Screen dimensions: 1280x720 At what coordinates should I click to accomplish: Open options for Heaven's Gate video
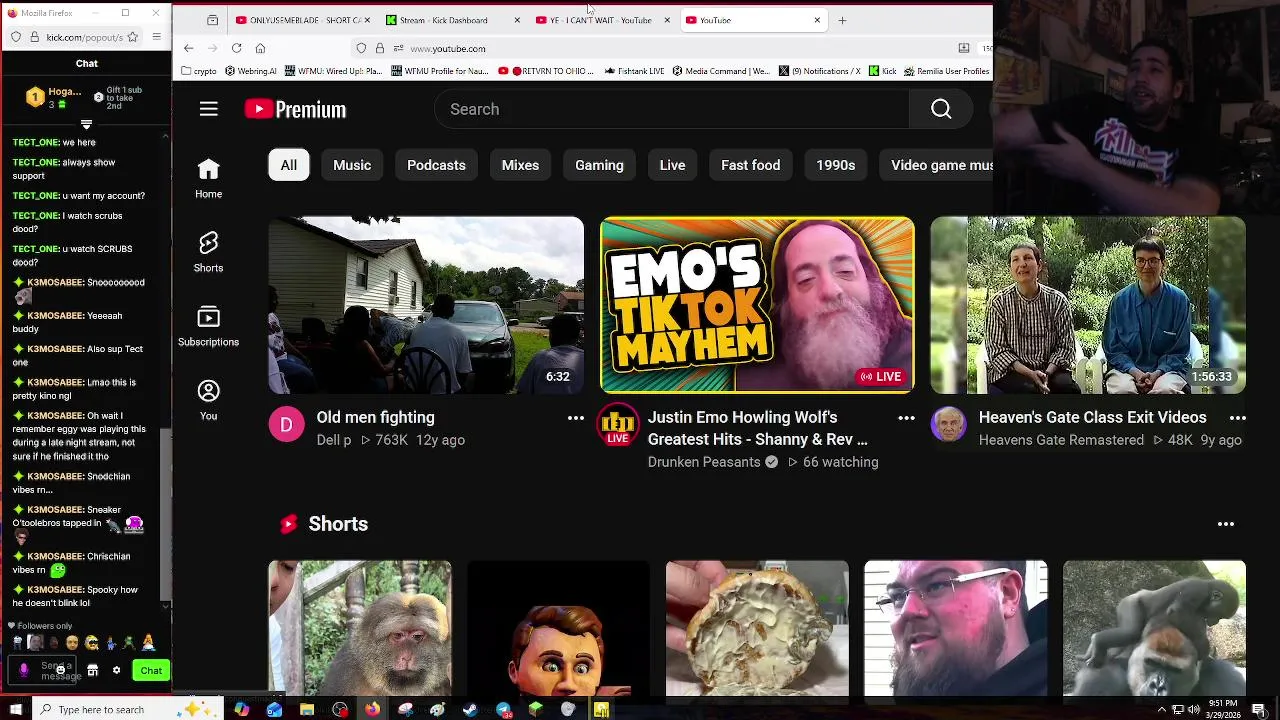point(1237,418)
